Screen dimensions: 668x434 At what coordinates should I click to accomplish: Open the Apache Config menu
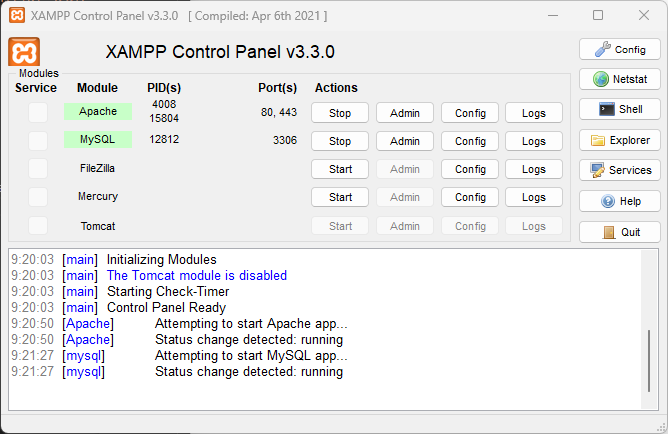click(470, 113)
